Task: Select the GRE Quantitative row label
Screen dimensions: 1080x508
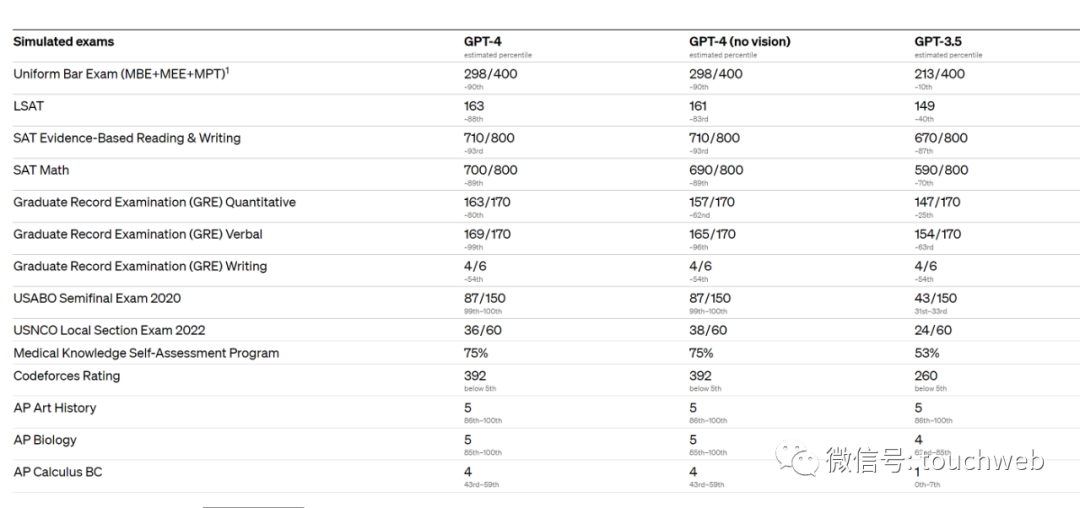Action: [154, 202]
